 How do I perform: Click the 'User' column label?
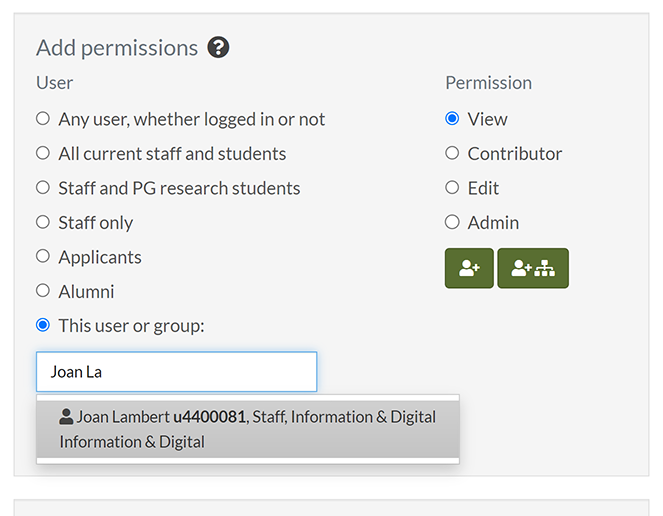[x=55, y=83]
